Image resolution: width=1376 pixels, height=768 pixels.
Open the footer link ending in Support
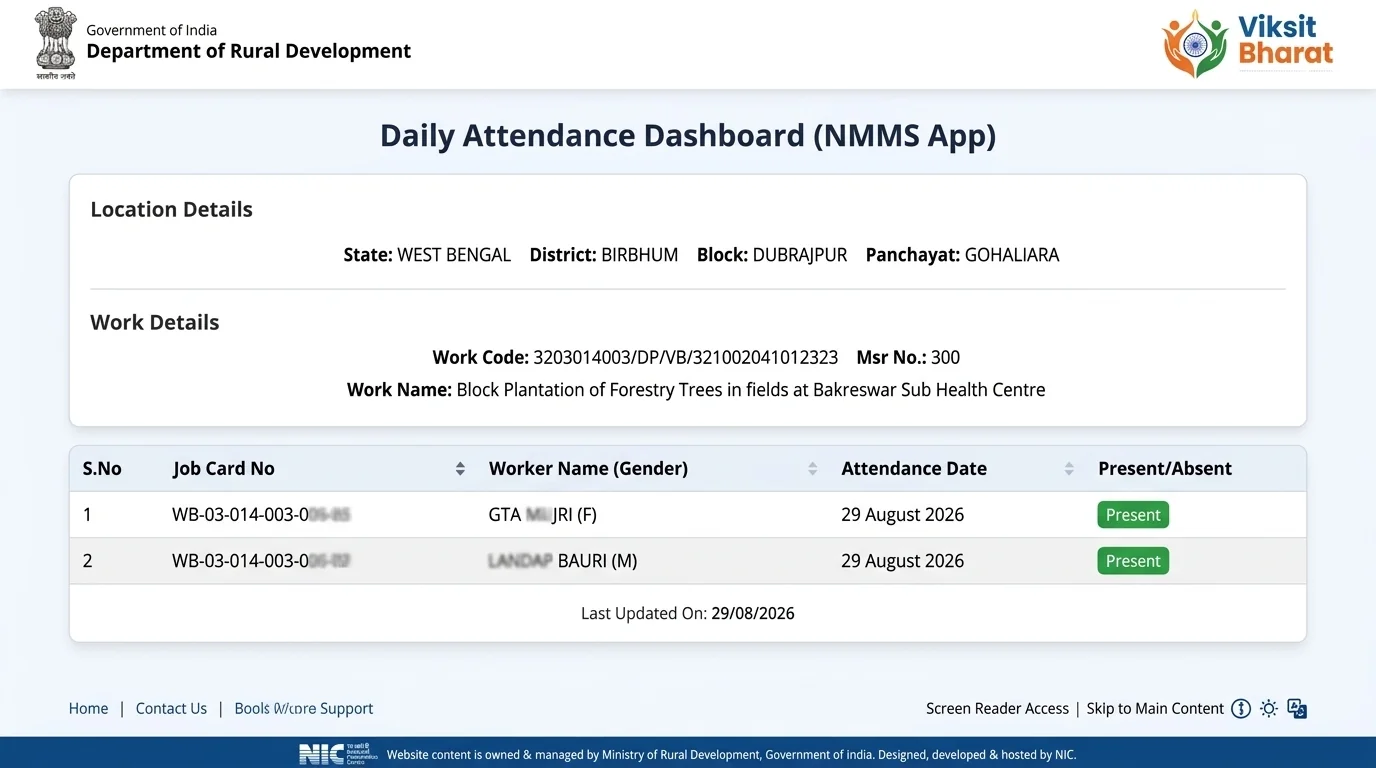tap(304, 709)
